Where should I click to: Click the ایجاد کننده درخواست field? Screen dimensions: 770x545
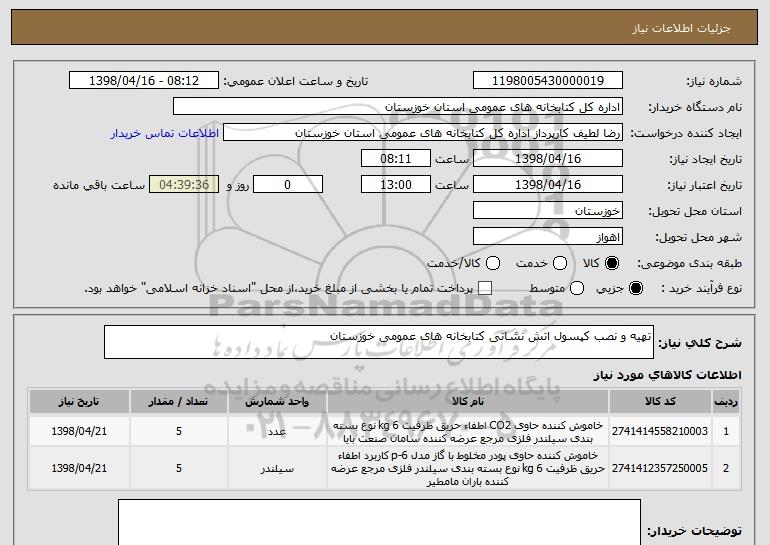point(422,133)
